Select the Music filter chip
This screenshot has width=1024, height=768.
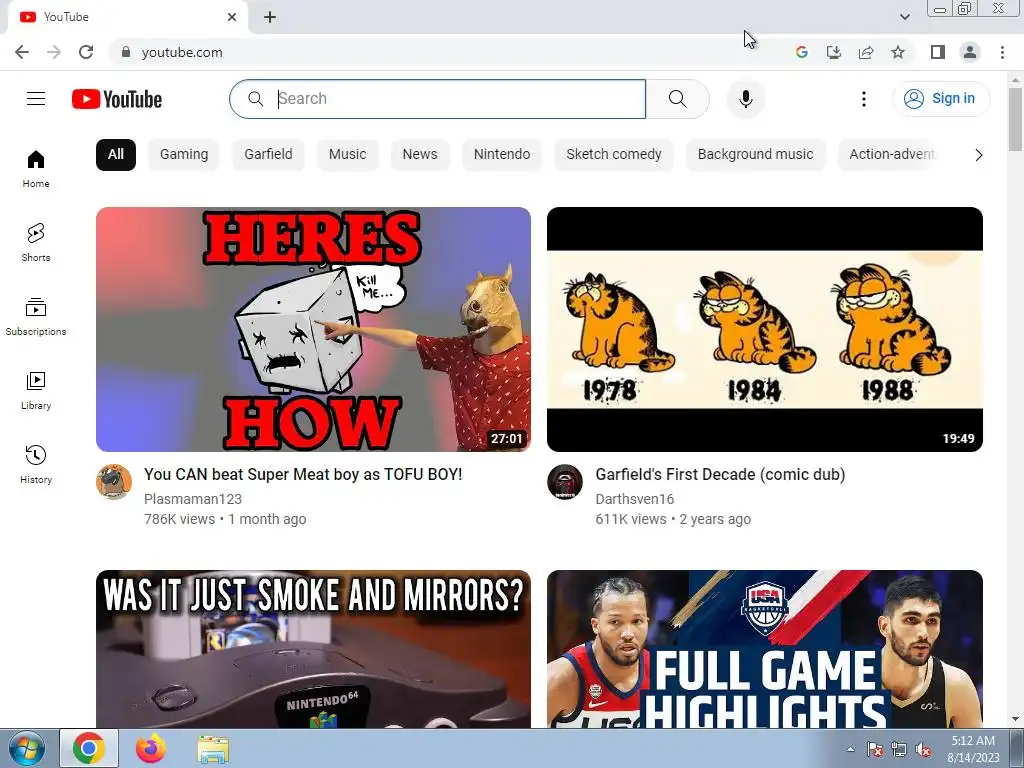(x=347, y=155)
